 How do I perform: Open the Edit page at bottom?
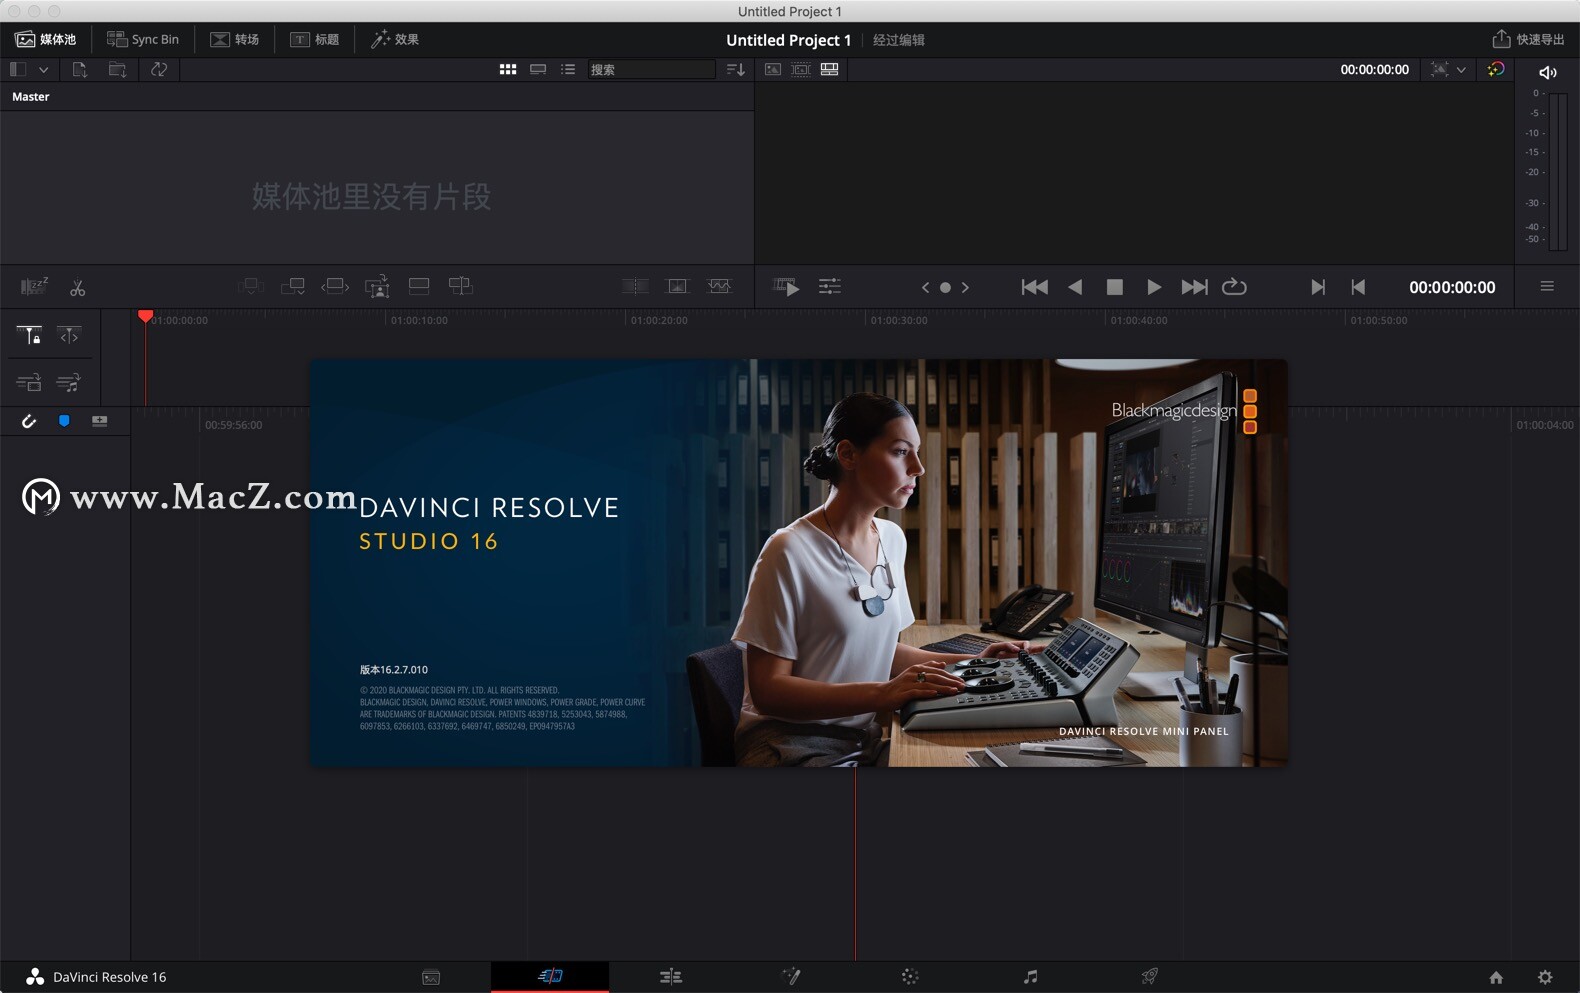(670, 977)
